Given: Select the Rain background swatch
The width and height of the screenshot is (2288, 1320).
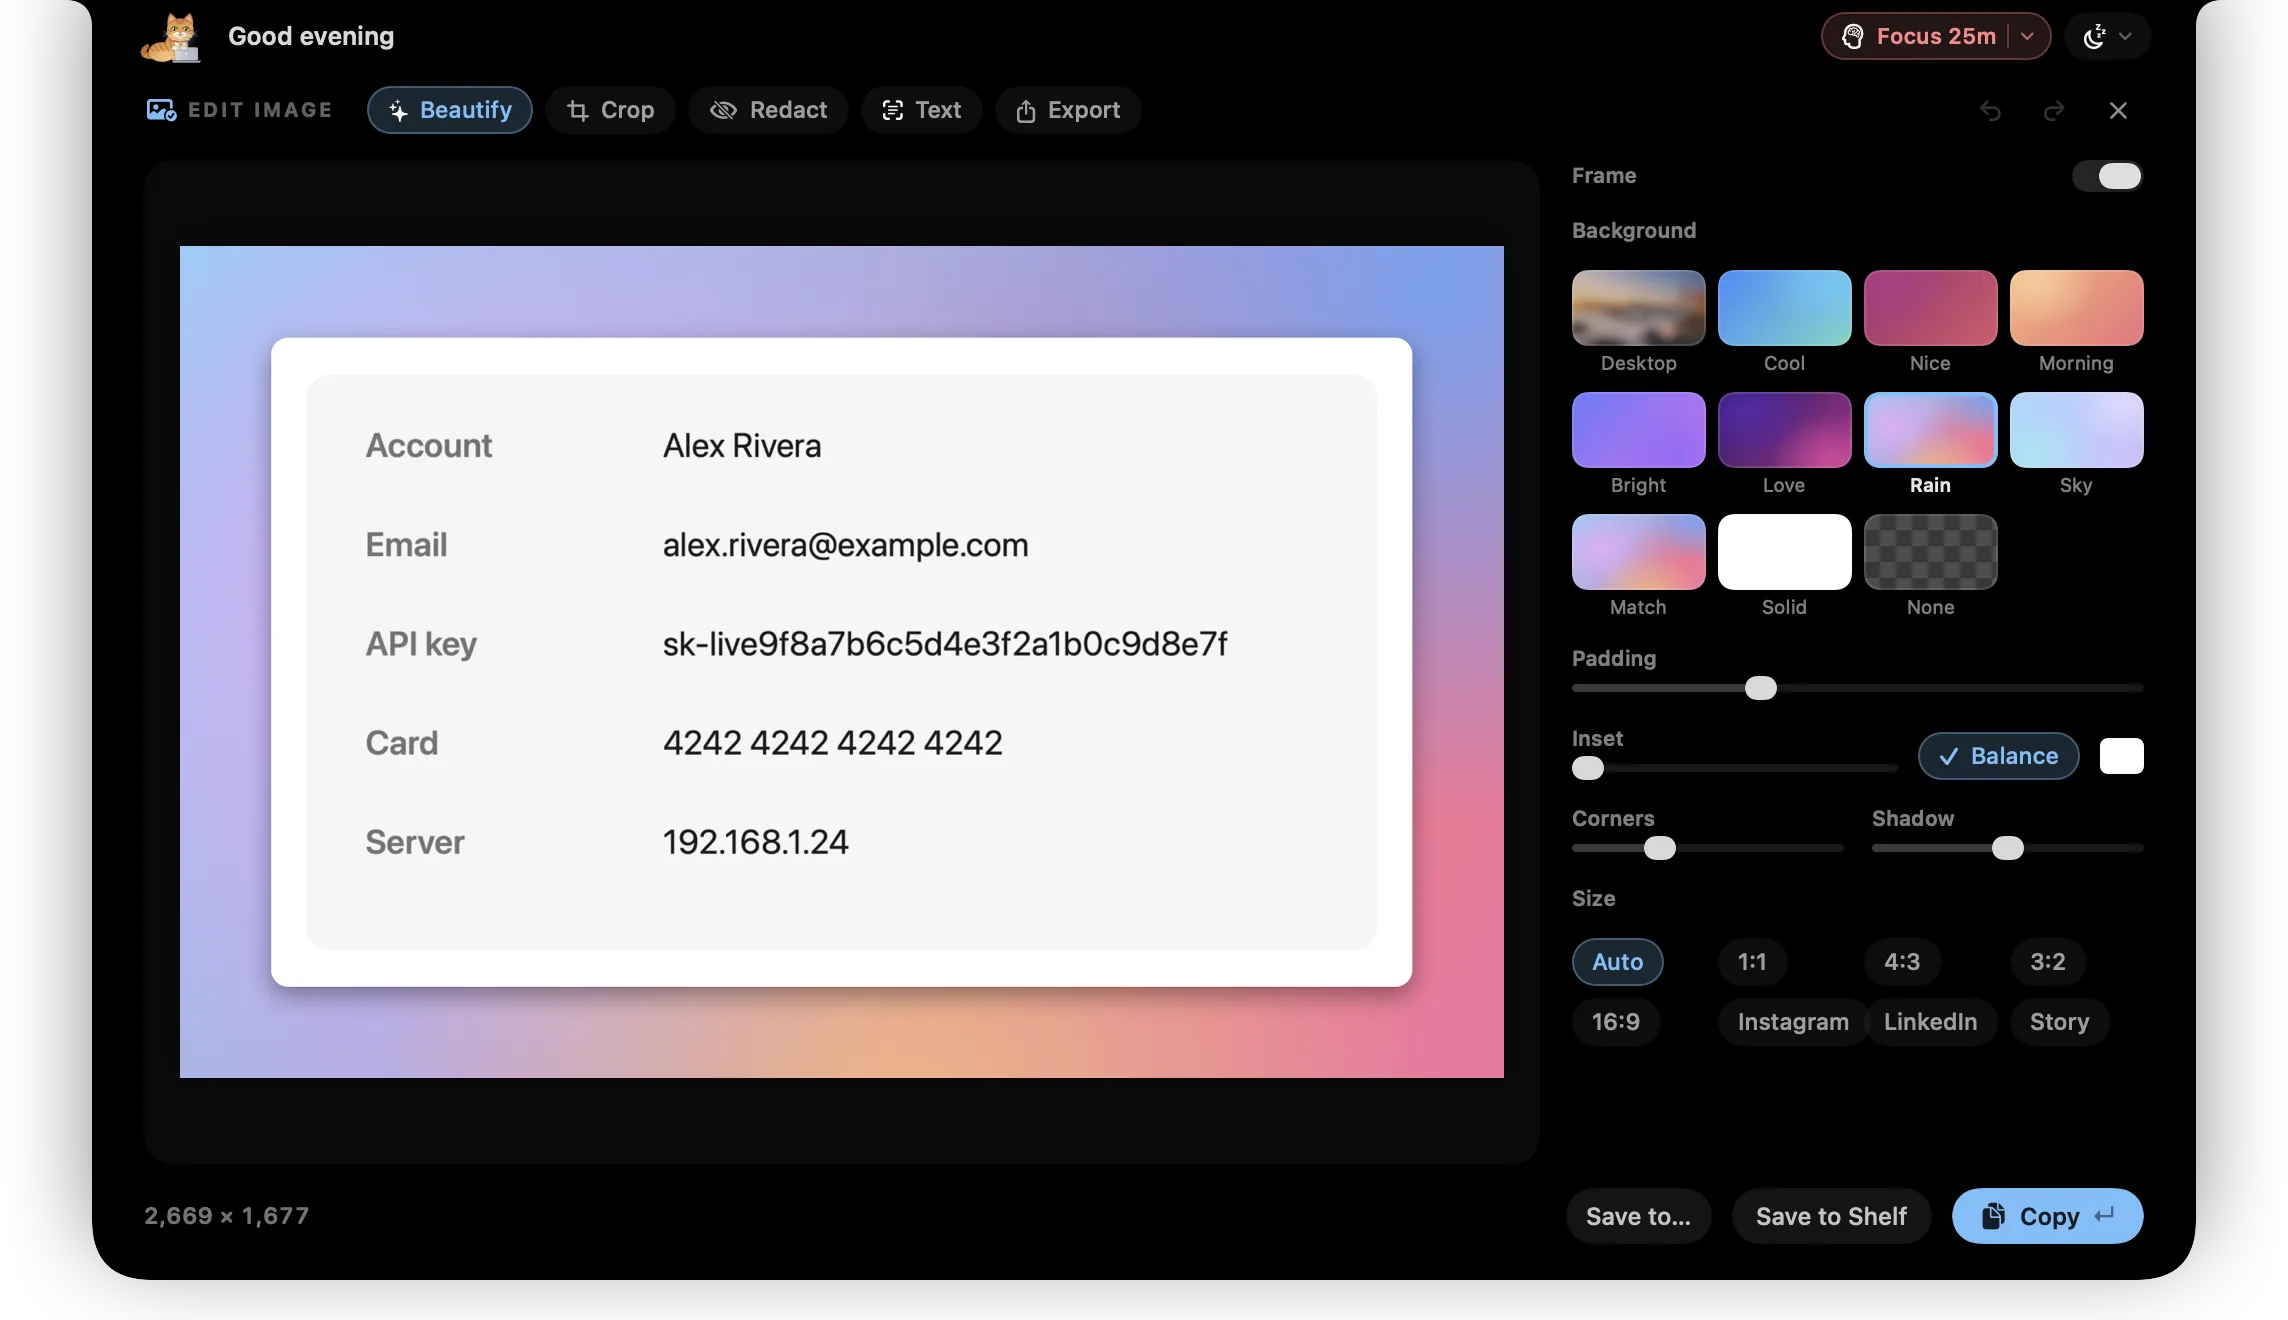Looking at the screenshot, I should click(x=1930, y=430).
